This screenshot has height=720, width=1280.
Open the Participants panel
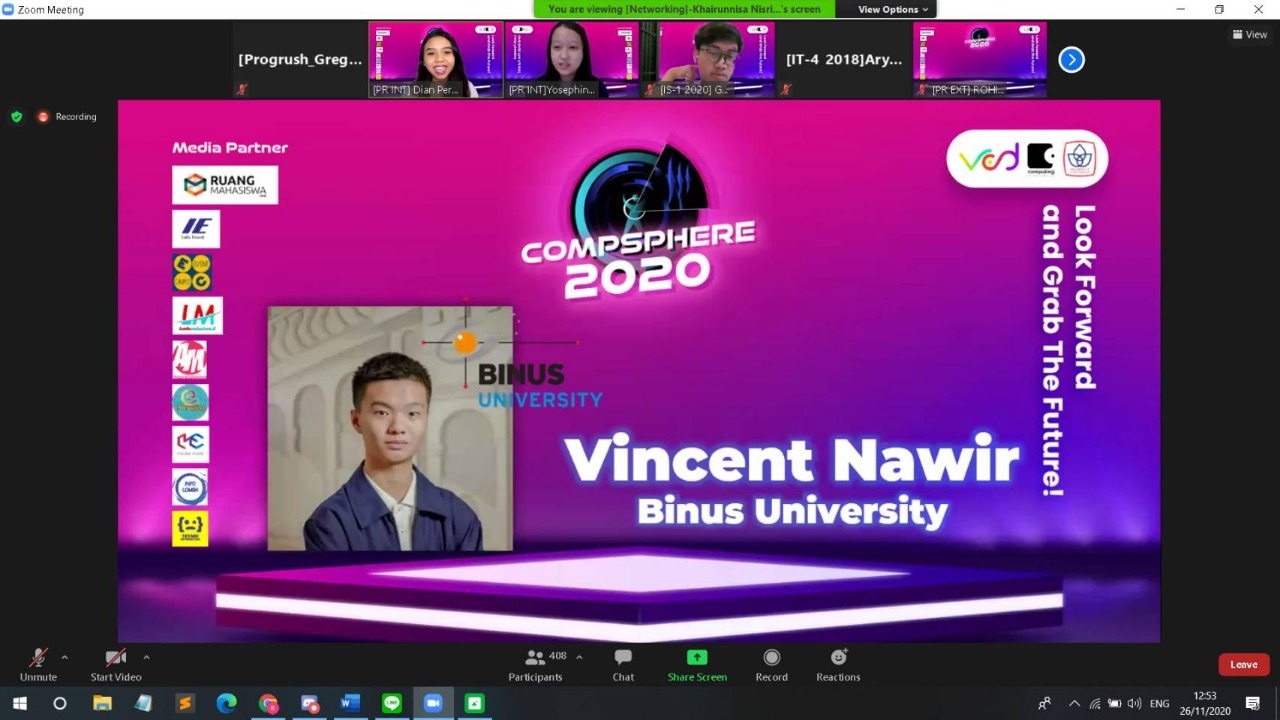point(535,665)
